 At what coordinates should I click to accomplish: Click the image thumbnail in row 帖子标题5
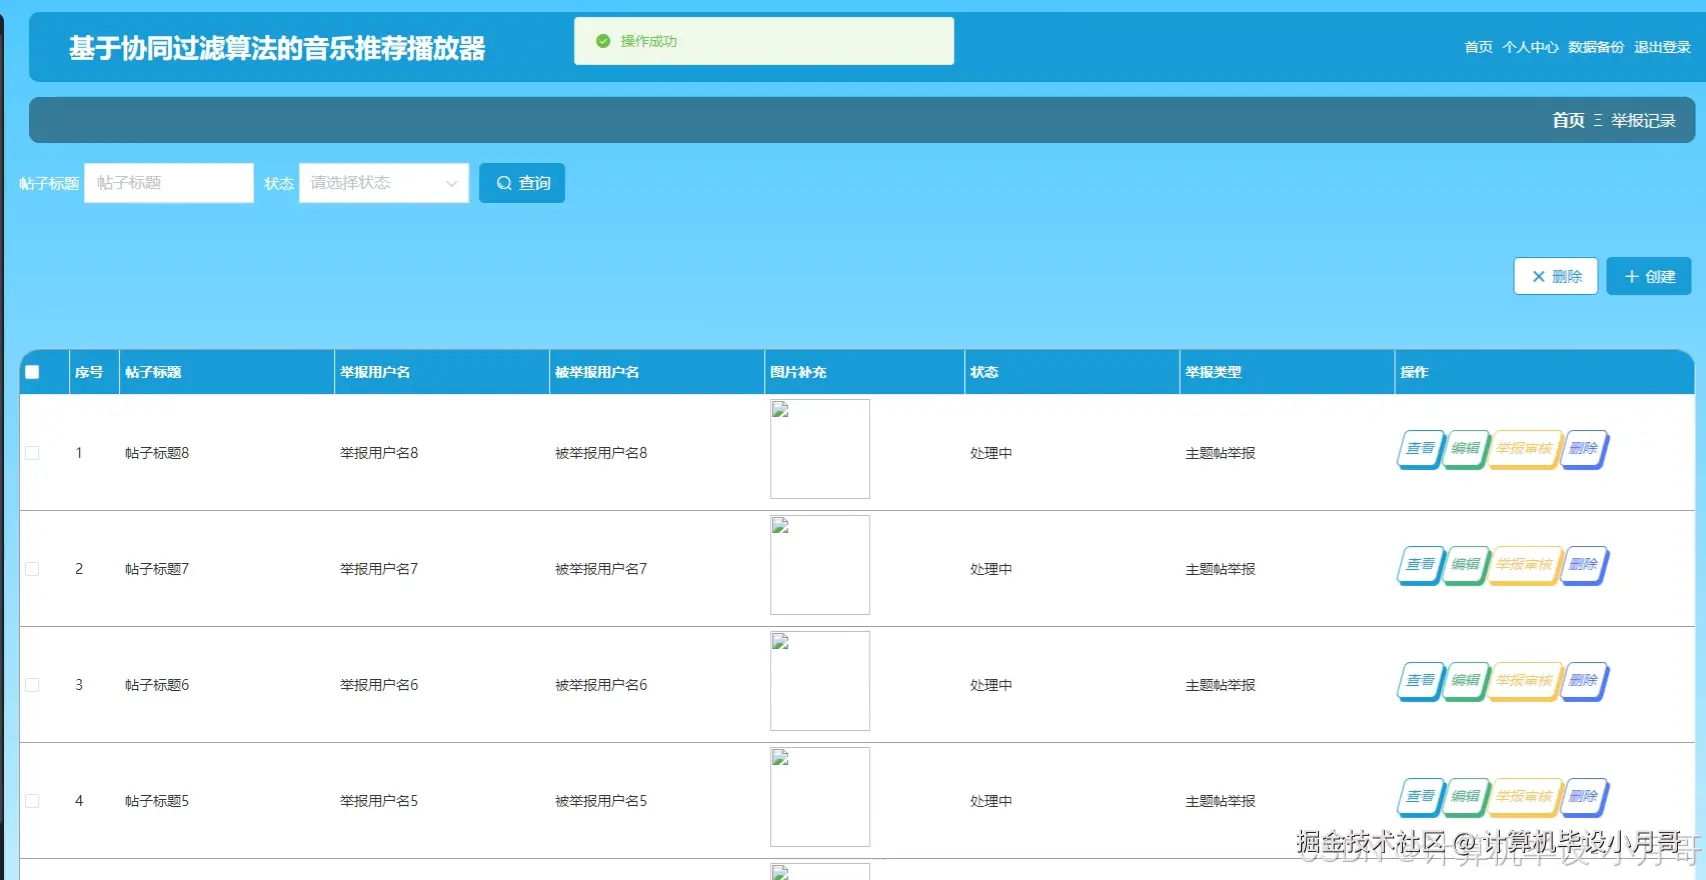pos(820,797)
